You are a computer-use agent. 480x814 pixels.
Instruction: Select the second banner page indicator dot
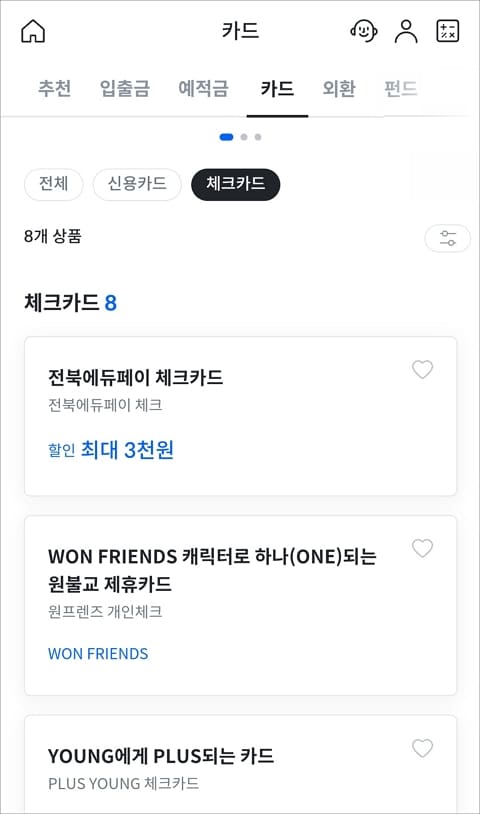(244, 137)
